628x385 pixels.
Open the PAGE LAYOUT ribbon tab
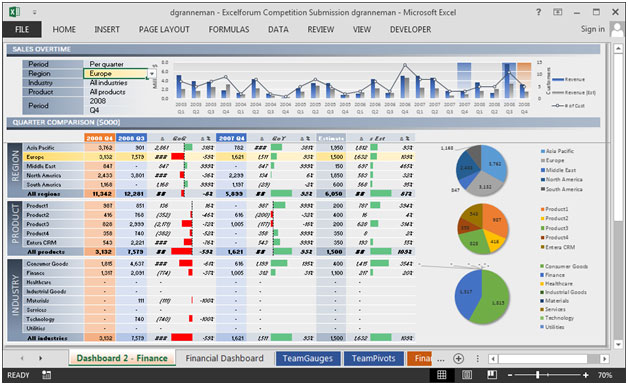164,29
